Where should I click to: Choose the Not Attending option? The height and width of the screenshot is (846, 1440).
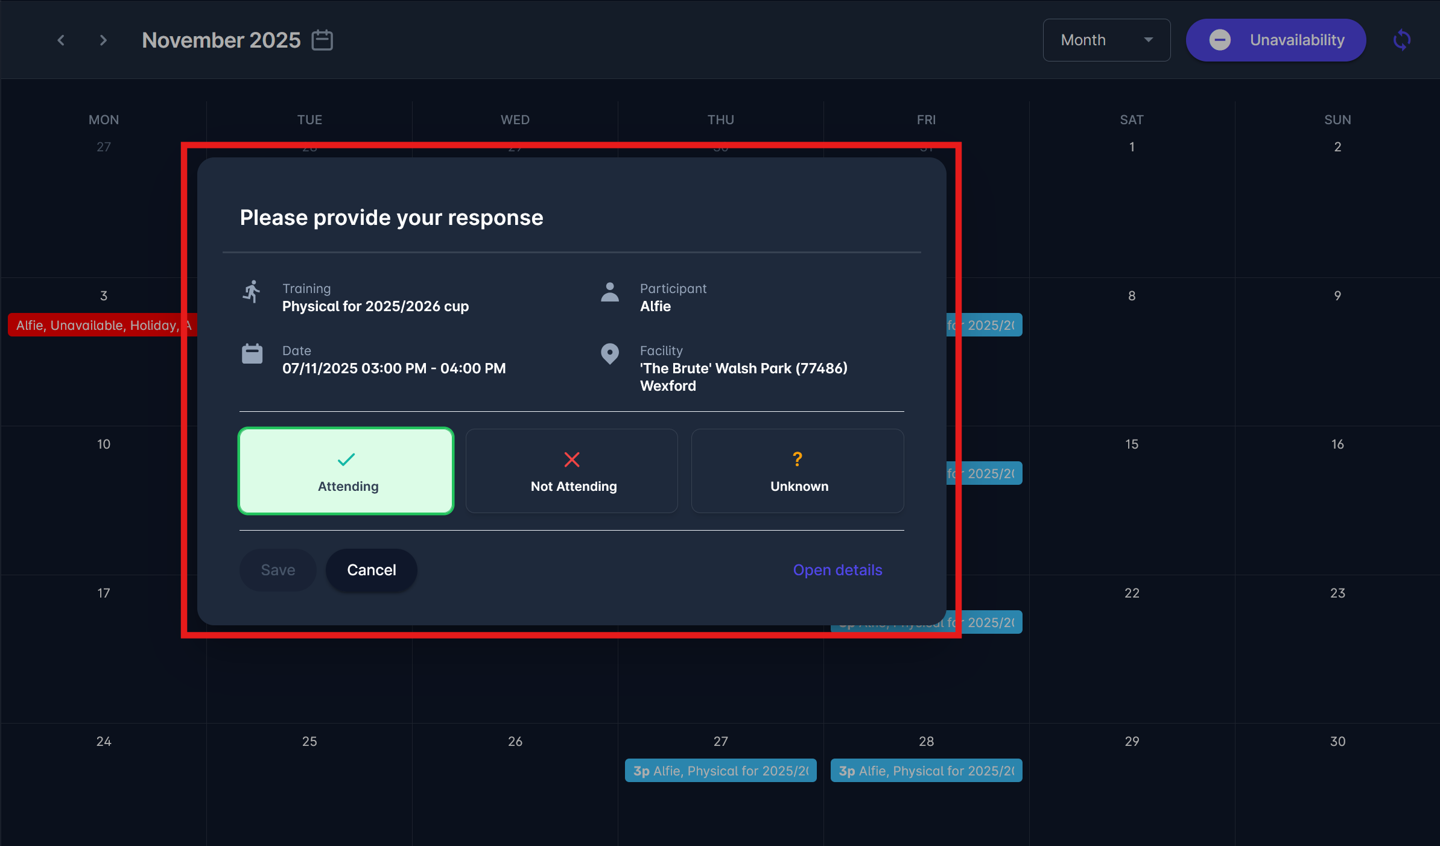pos(572,471)
